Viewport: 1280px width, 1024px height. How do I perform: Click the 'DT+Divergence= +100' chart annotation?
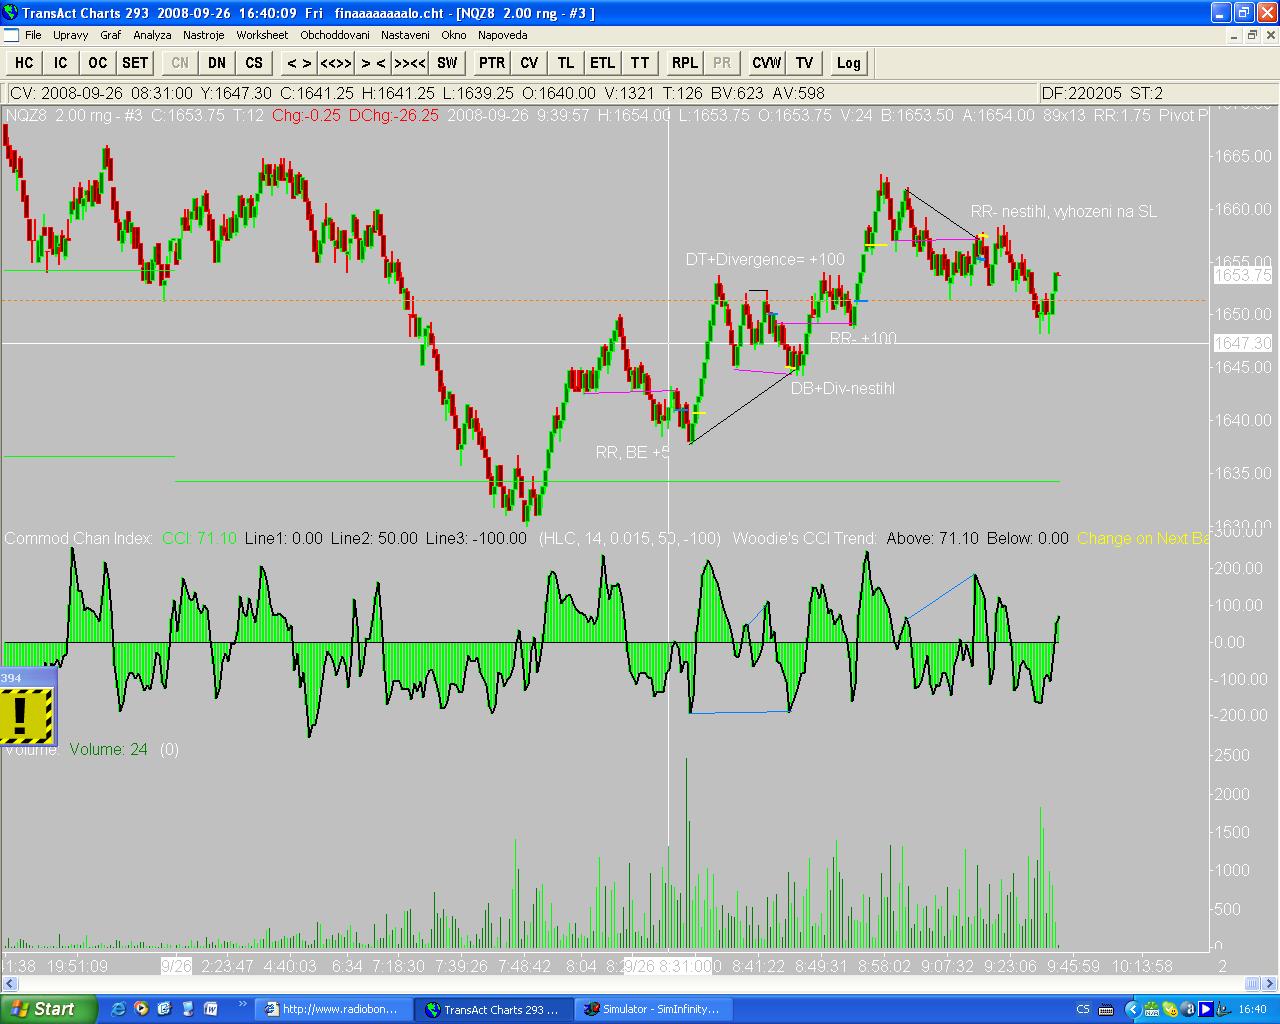[x=765, y=260]
